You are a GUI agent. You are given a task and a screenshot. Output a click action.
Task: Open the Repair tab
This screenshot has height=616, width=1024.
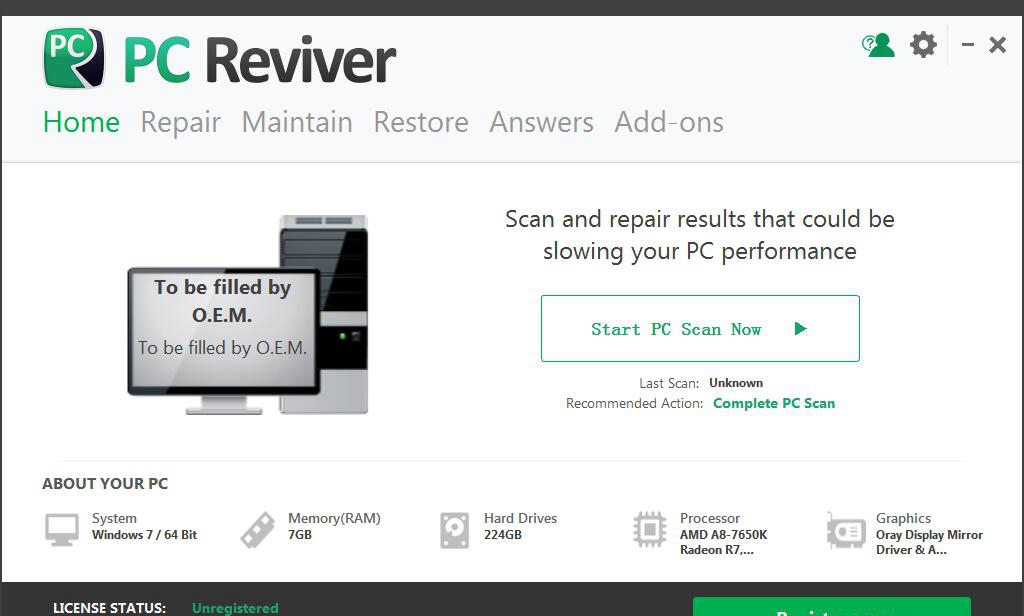[x=181, y=123]
